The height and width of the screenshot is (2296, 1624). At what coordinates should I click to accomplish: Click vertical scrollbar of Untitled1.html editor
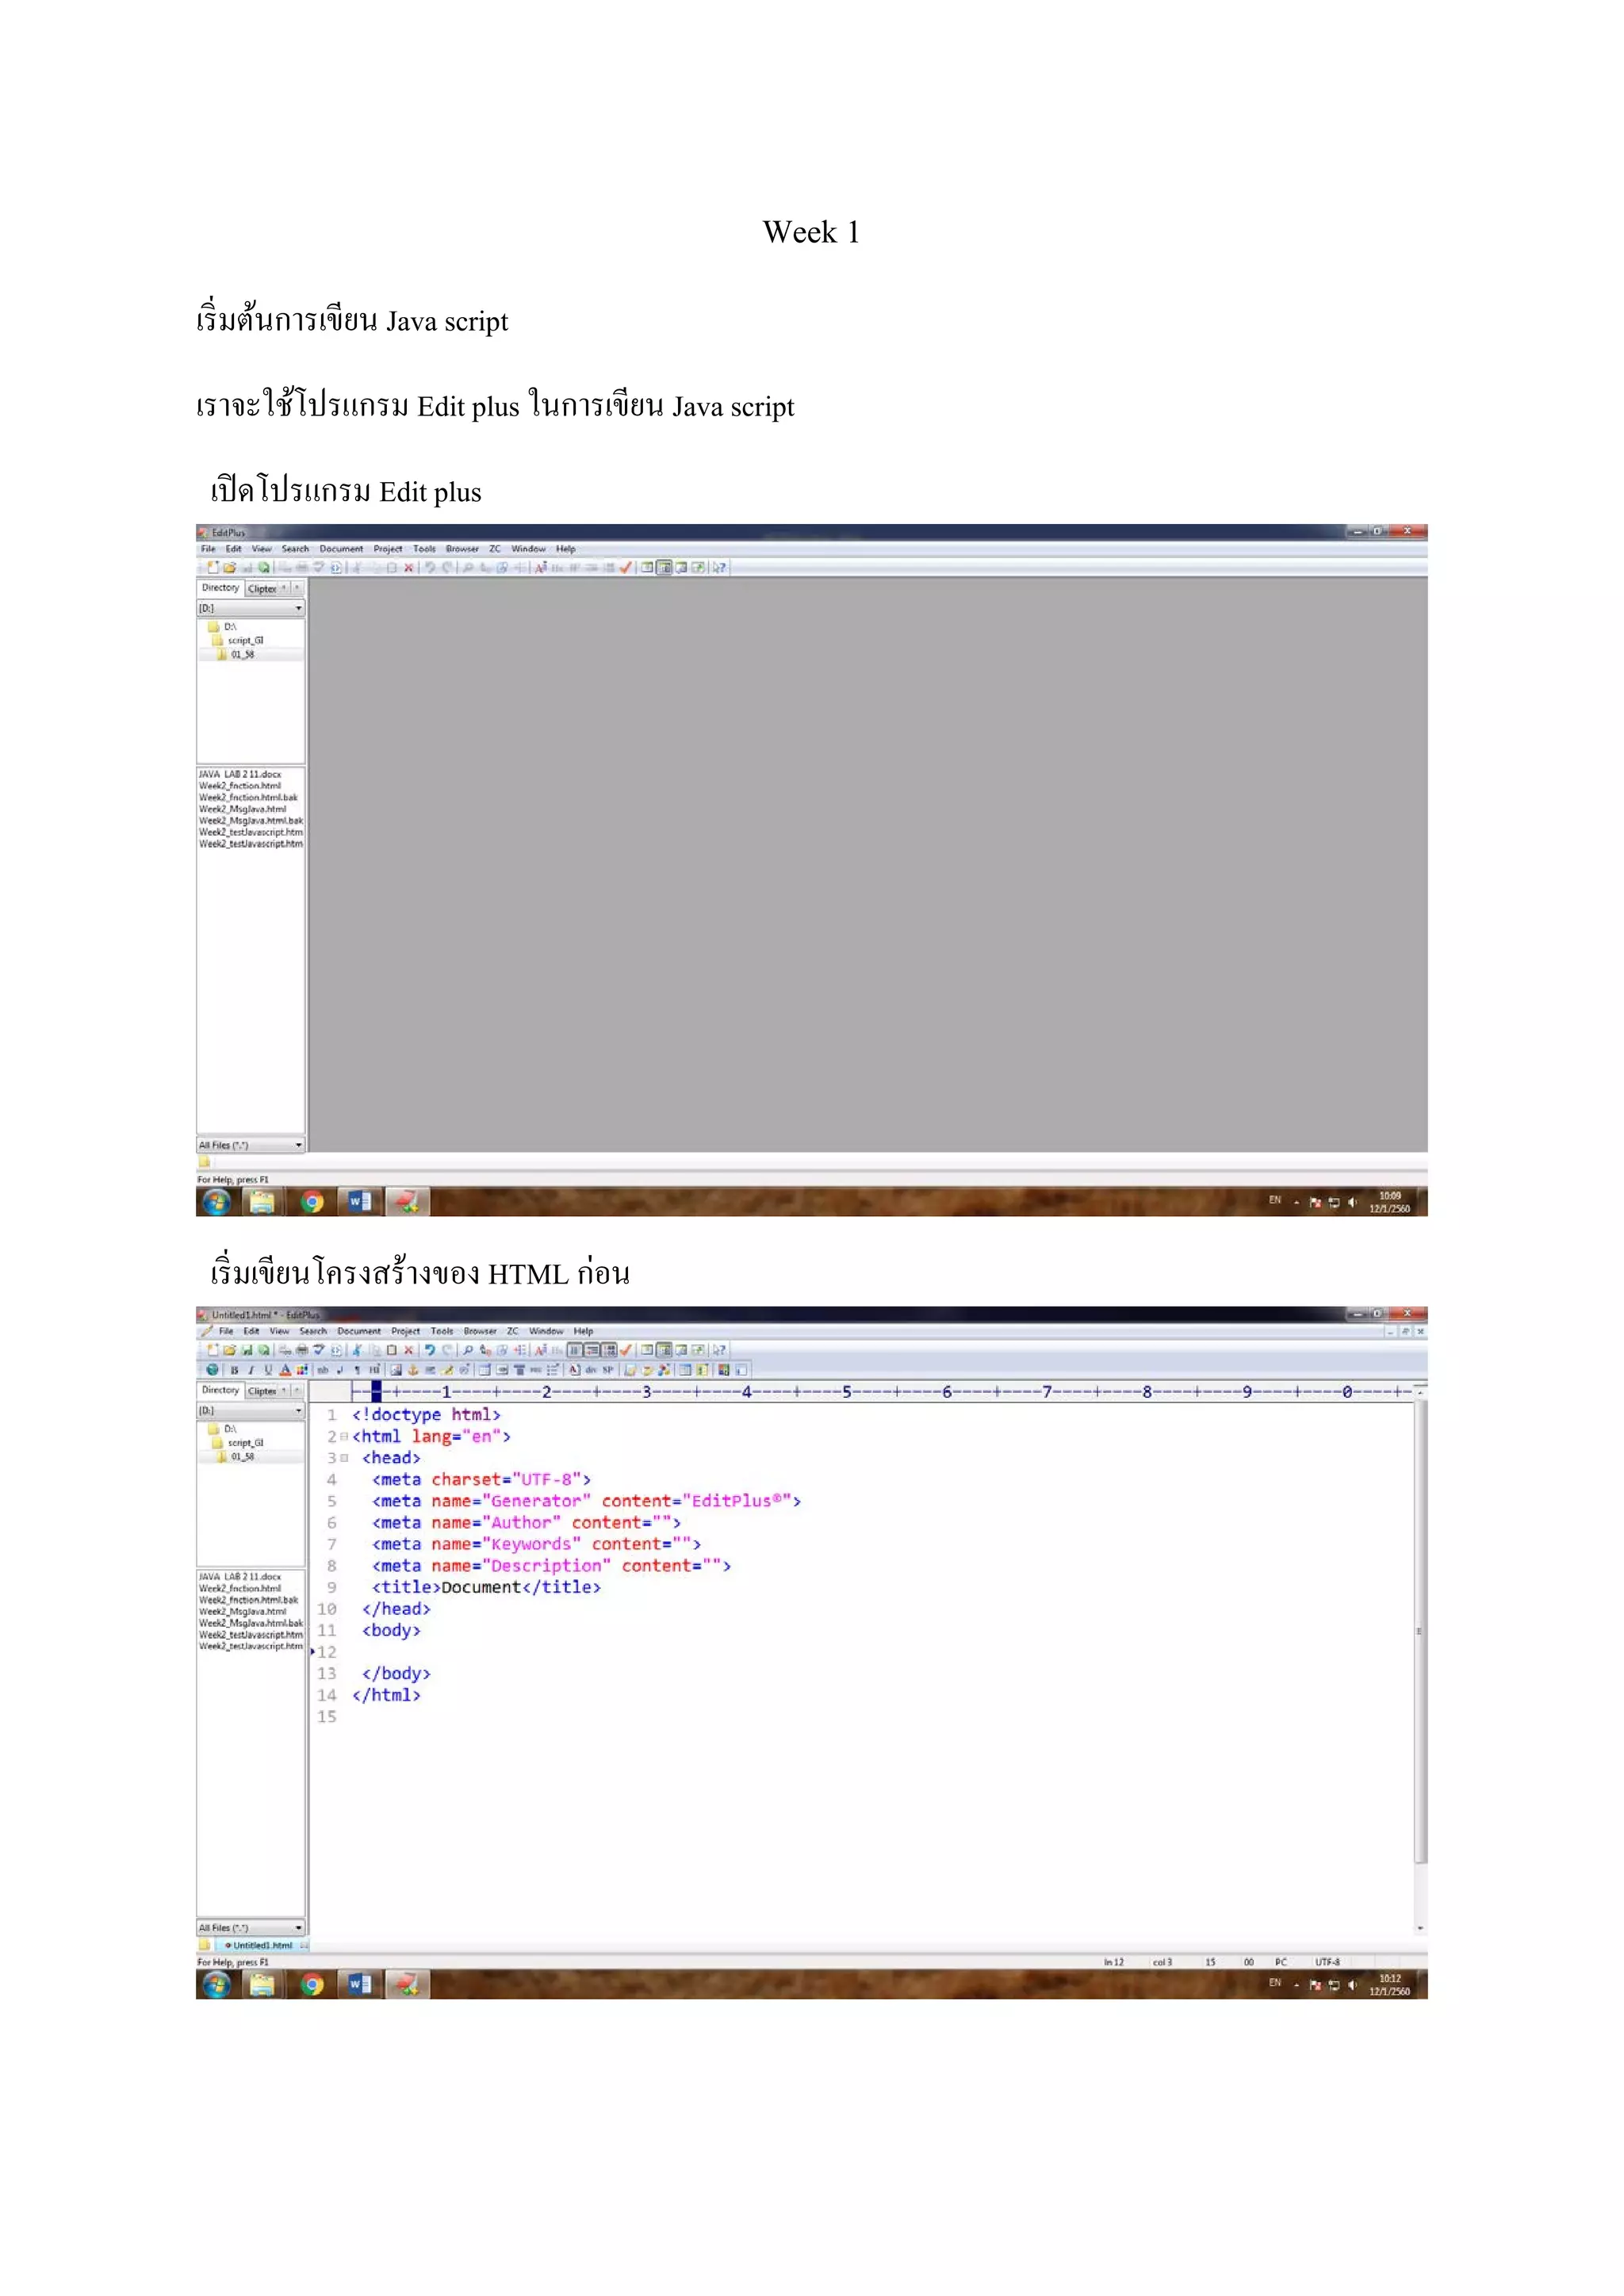pyautogui.click(x=1420, y=1632)
